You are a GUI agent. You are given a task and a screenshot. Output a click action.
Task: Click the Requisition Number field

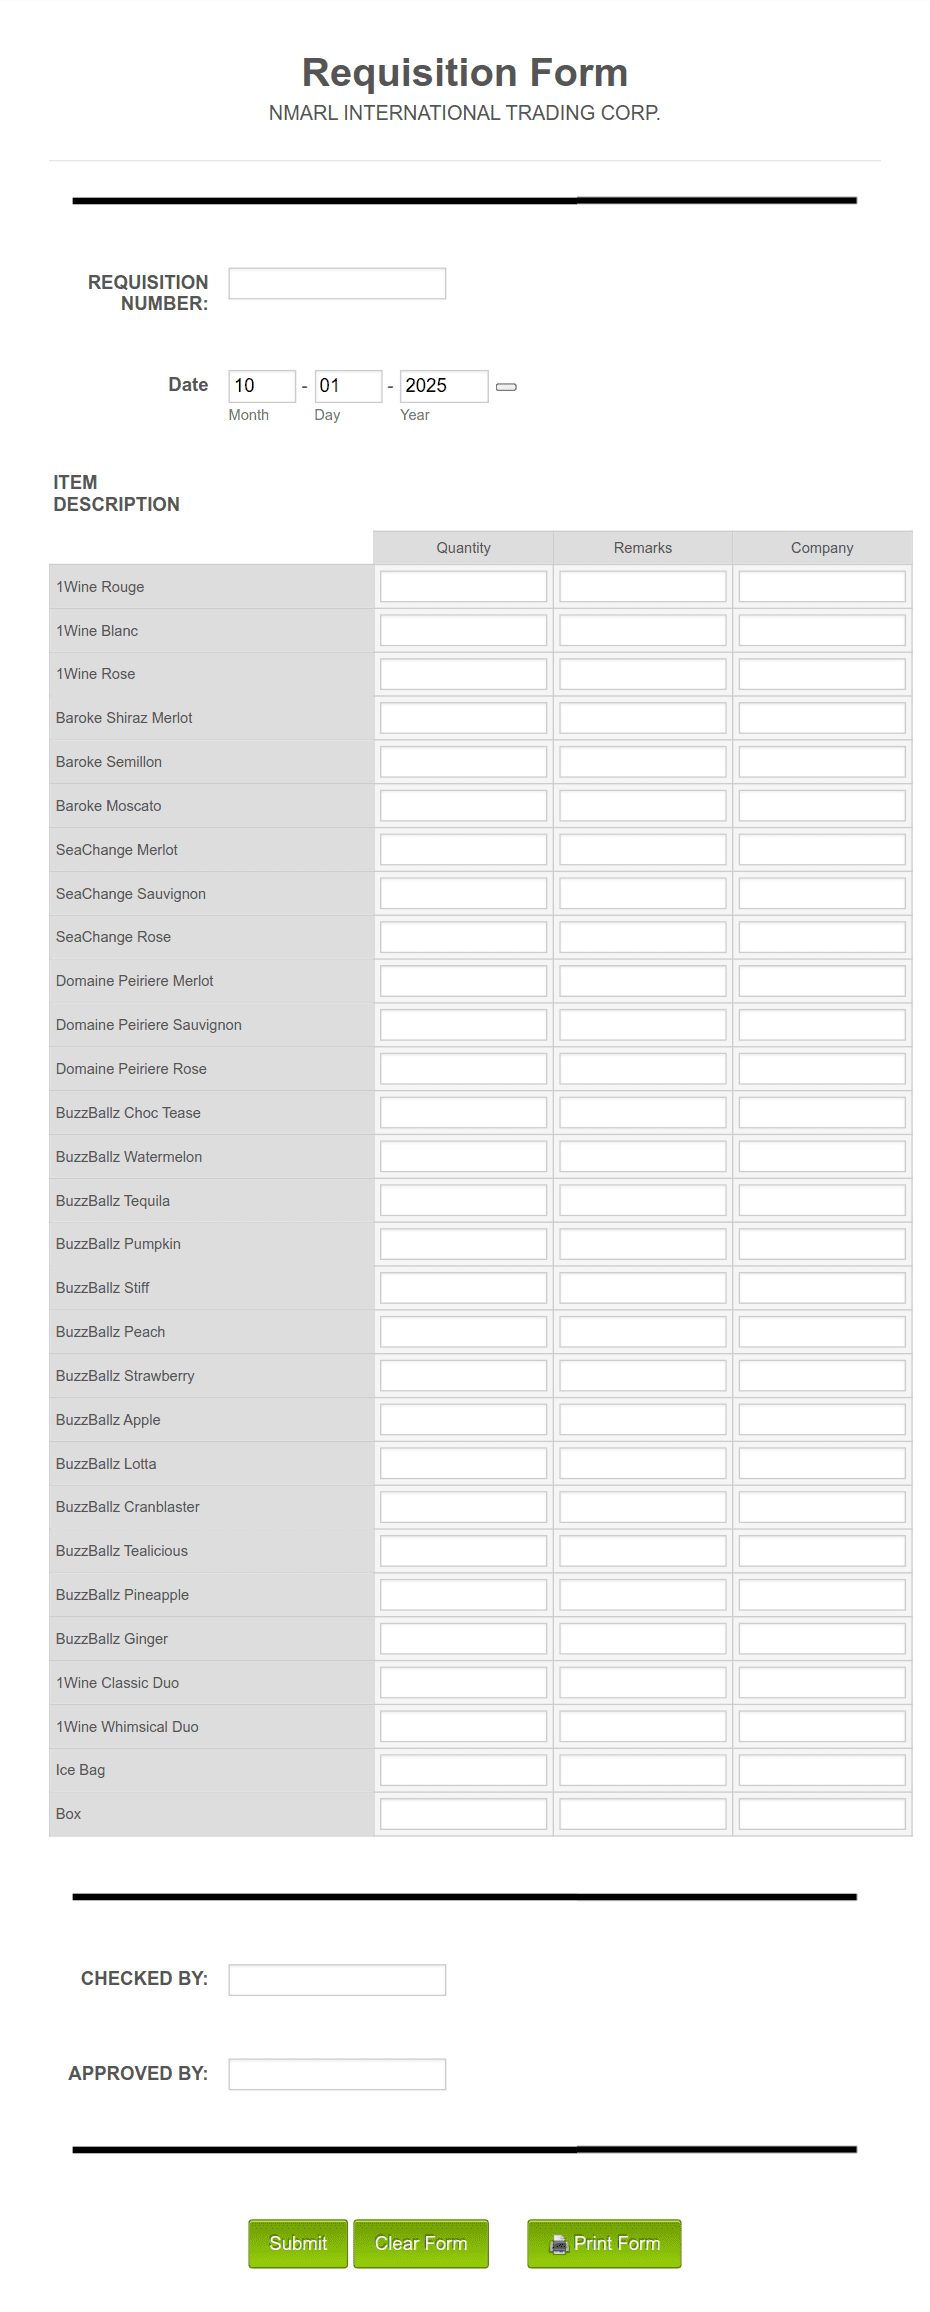(336, 283)
